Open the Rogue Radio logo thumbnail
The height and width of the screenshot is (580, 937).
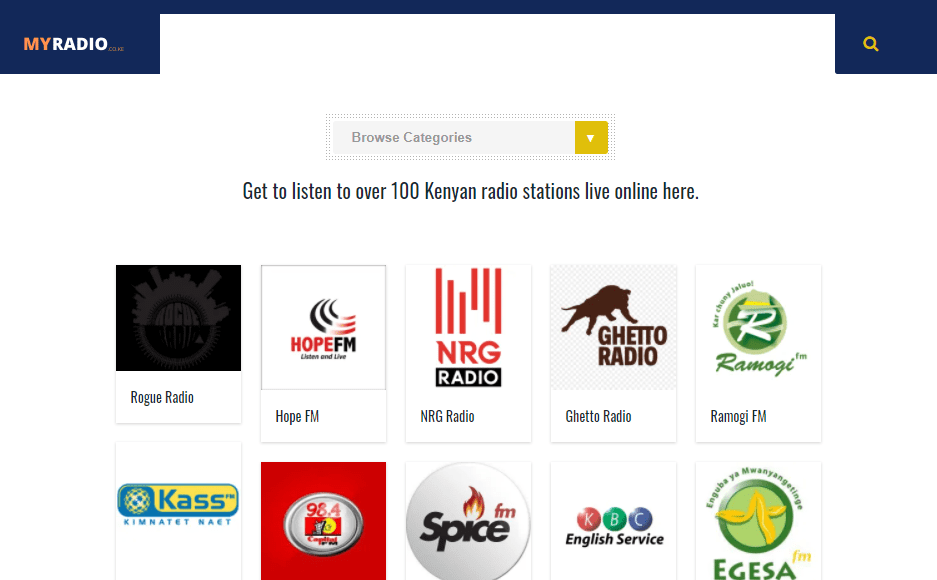click(179, 318)
